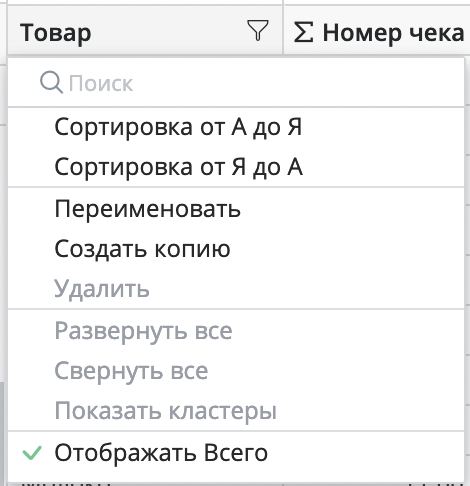Focus the Поиск search field
The height and width of the screenshot is (486, 470).
pyautogui.click(x=236, y=83)
